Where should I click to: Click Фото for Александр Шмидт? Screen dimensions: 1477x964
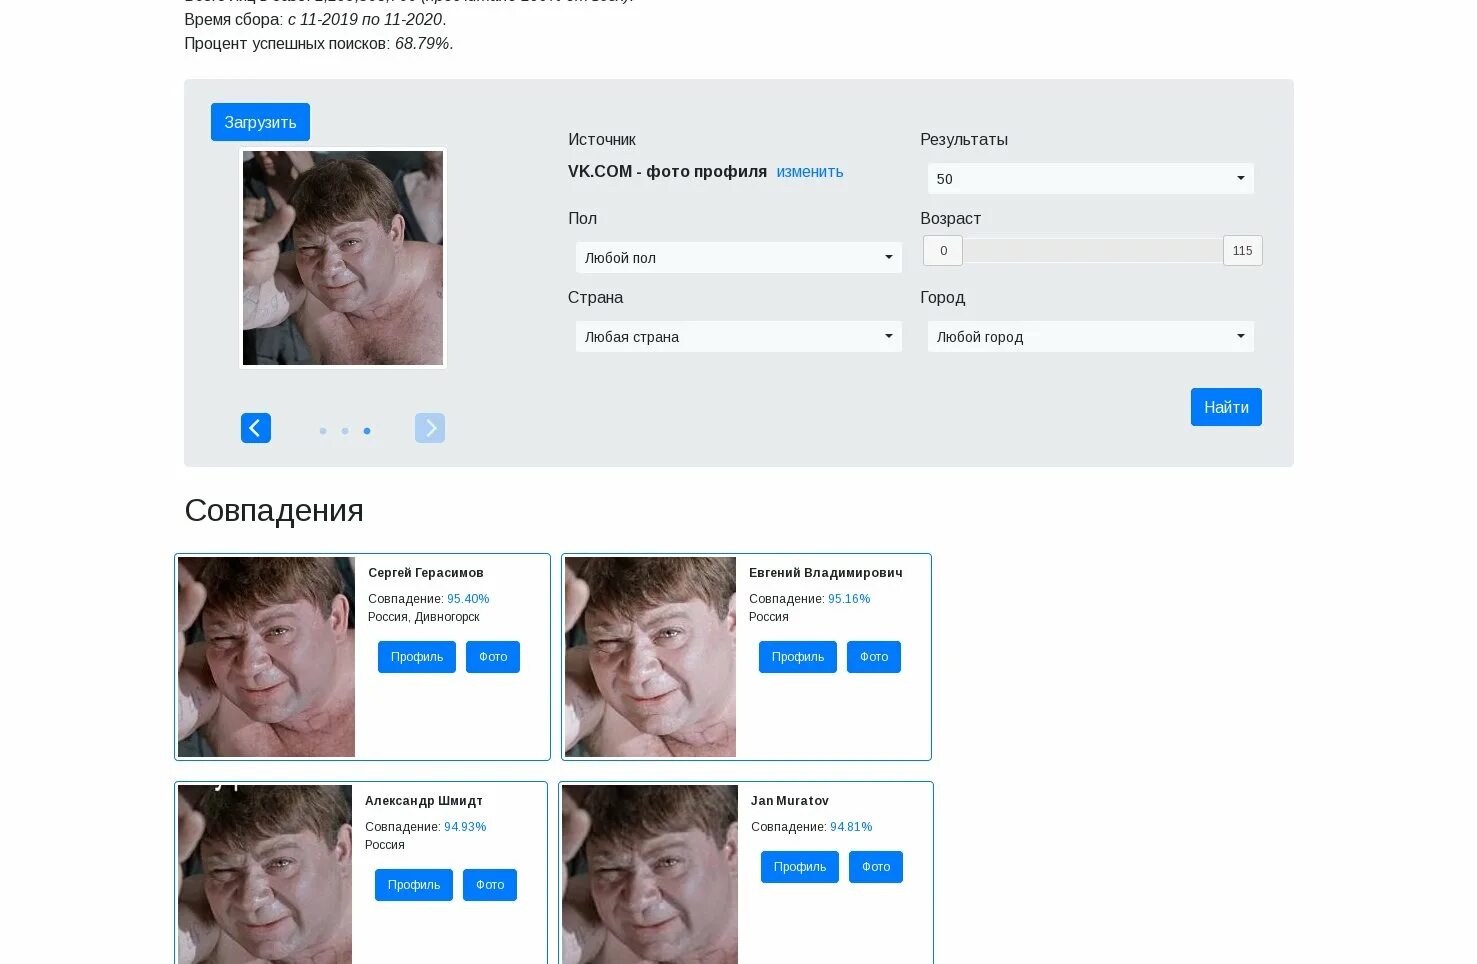tap(490, 884)
